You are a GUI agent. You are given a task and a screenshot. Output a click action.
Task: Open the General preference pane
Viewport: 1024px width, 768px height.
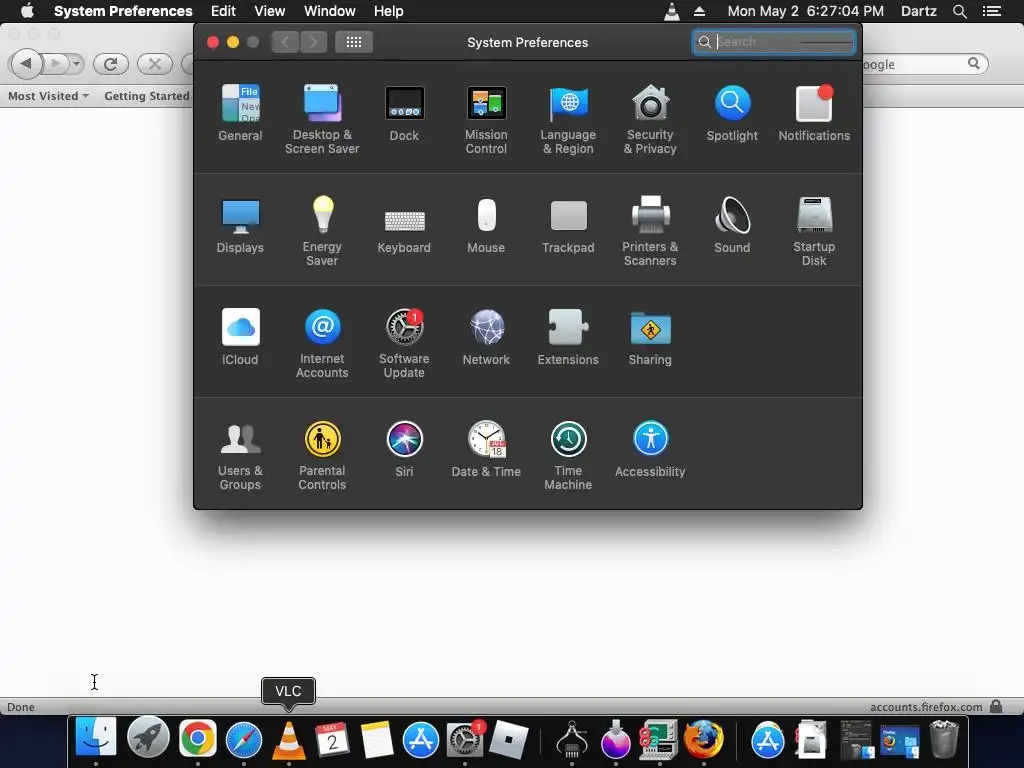click(x=240, y=114)
